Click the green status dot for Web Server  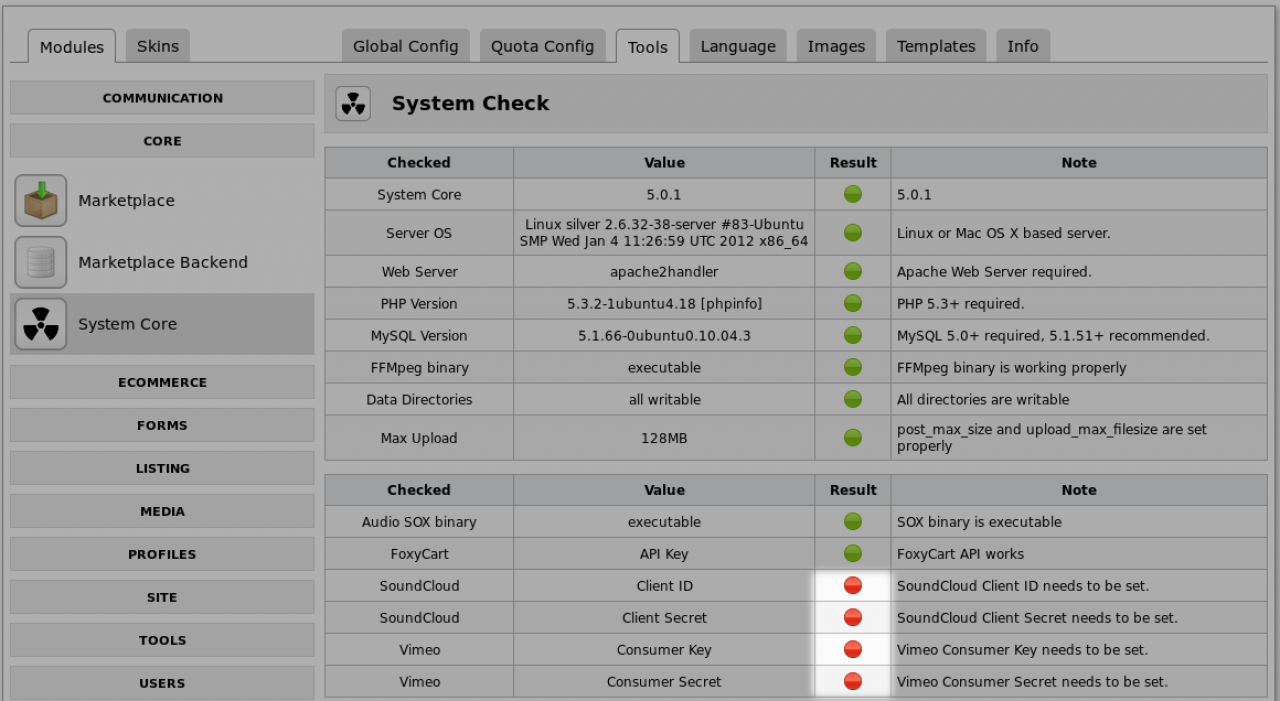pos(853,272)
